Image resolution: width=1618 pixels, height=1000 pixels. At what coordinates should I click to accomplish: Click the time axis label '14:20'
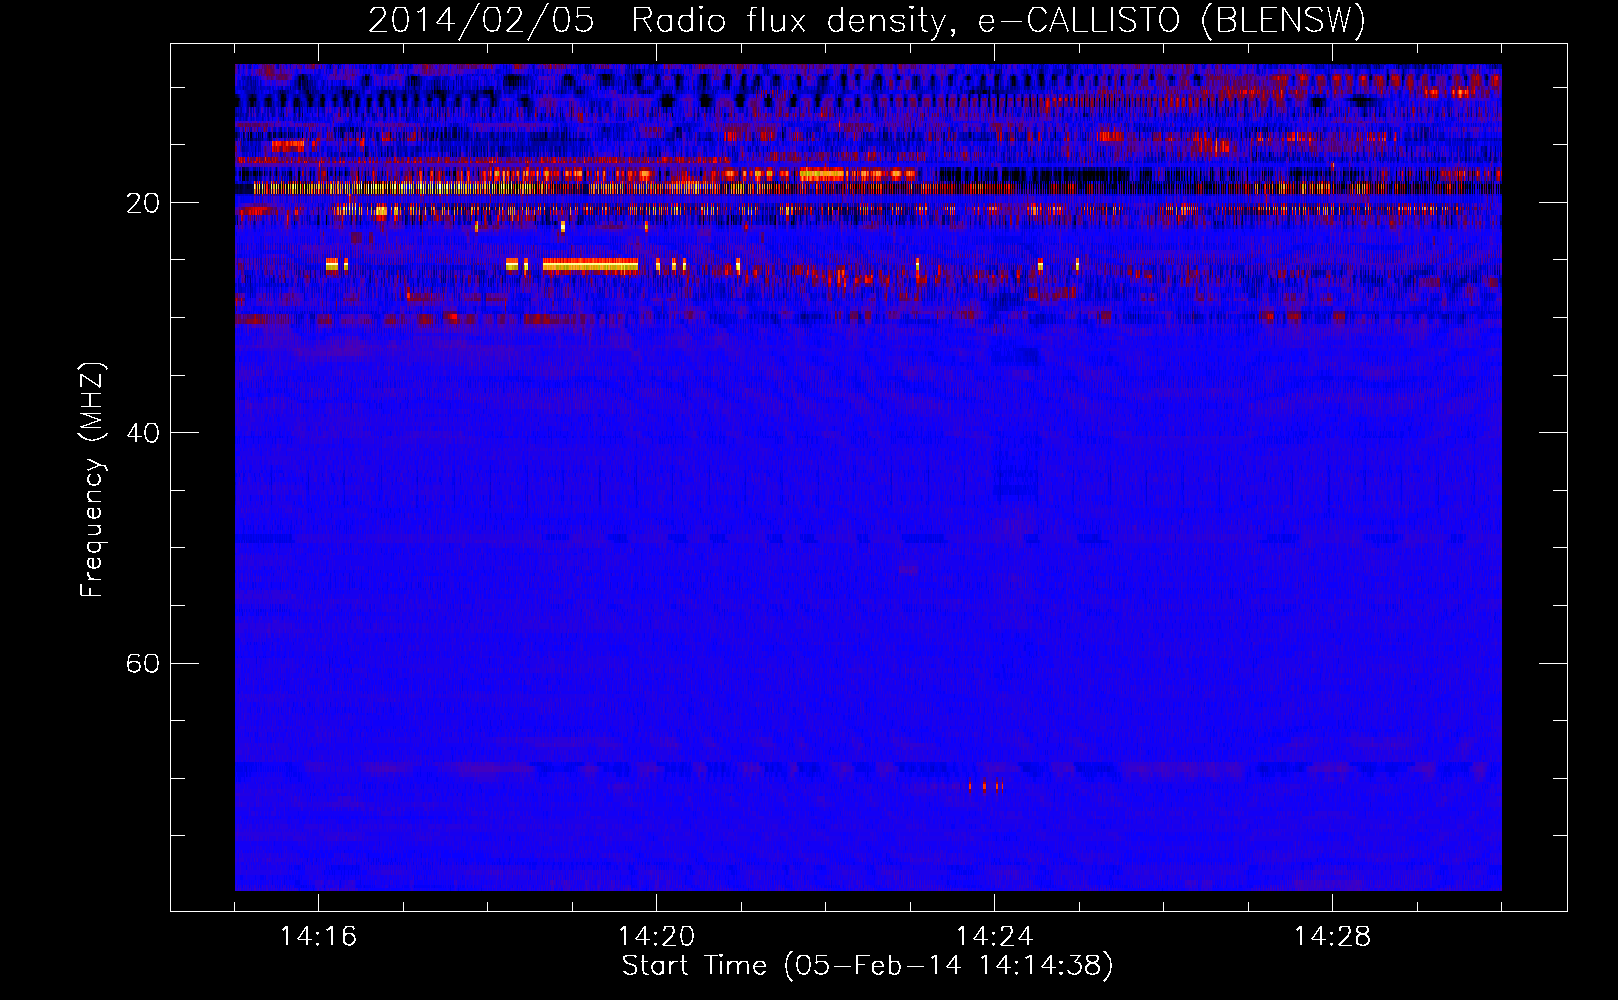656,937
